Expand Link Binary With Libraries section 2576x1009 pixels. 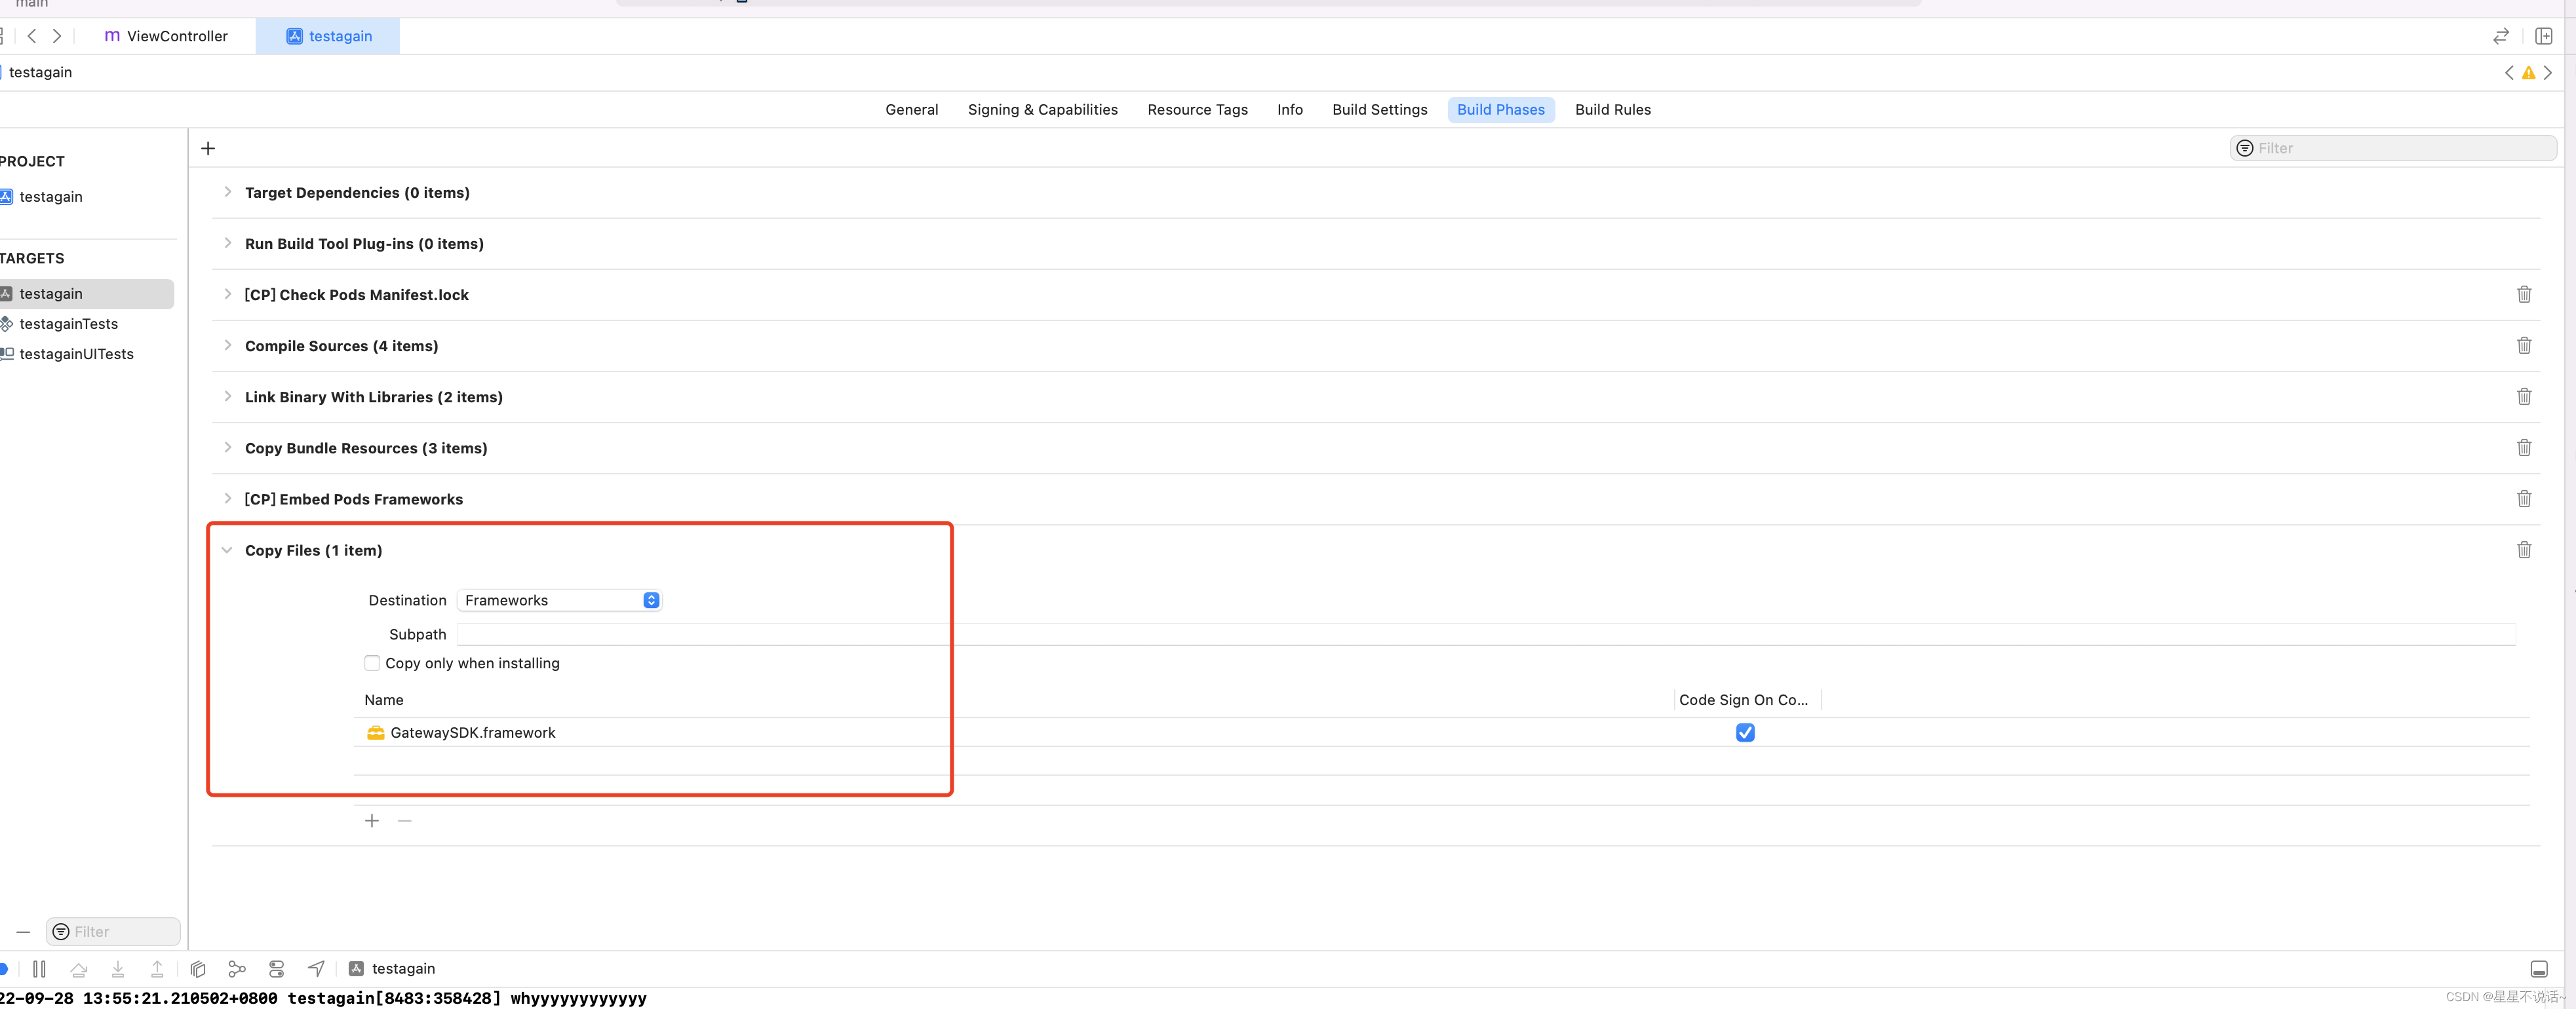pos(227,397)
